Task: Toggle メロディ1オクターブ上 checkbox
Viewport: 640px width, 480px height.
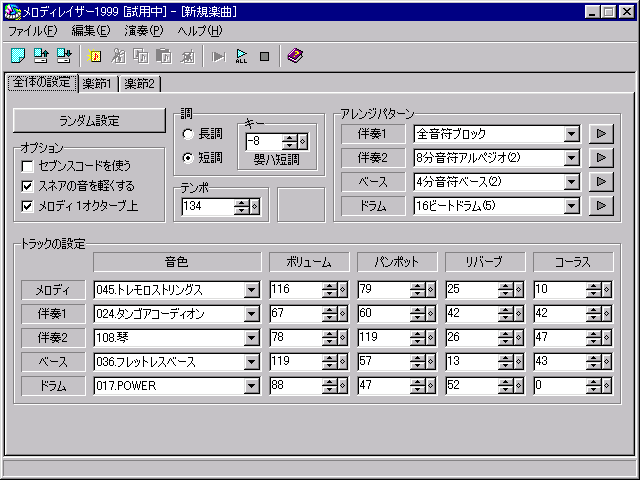Action: point(27,206)
